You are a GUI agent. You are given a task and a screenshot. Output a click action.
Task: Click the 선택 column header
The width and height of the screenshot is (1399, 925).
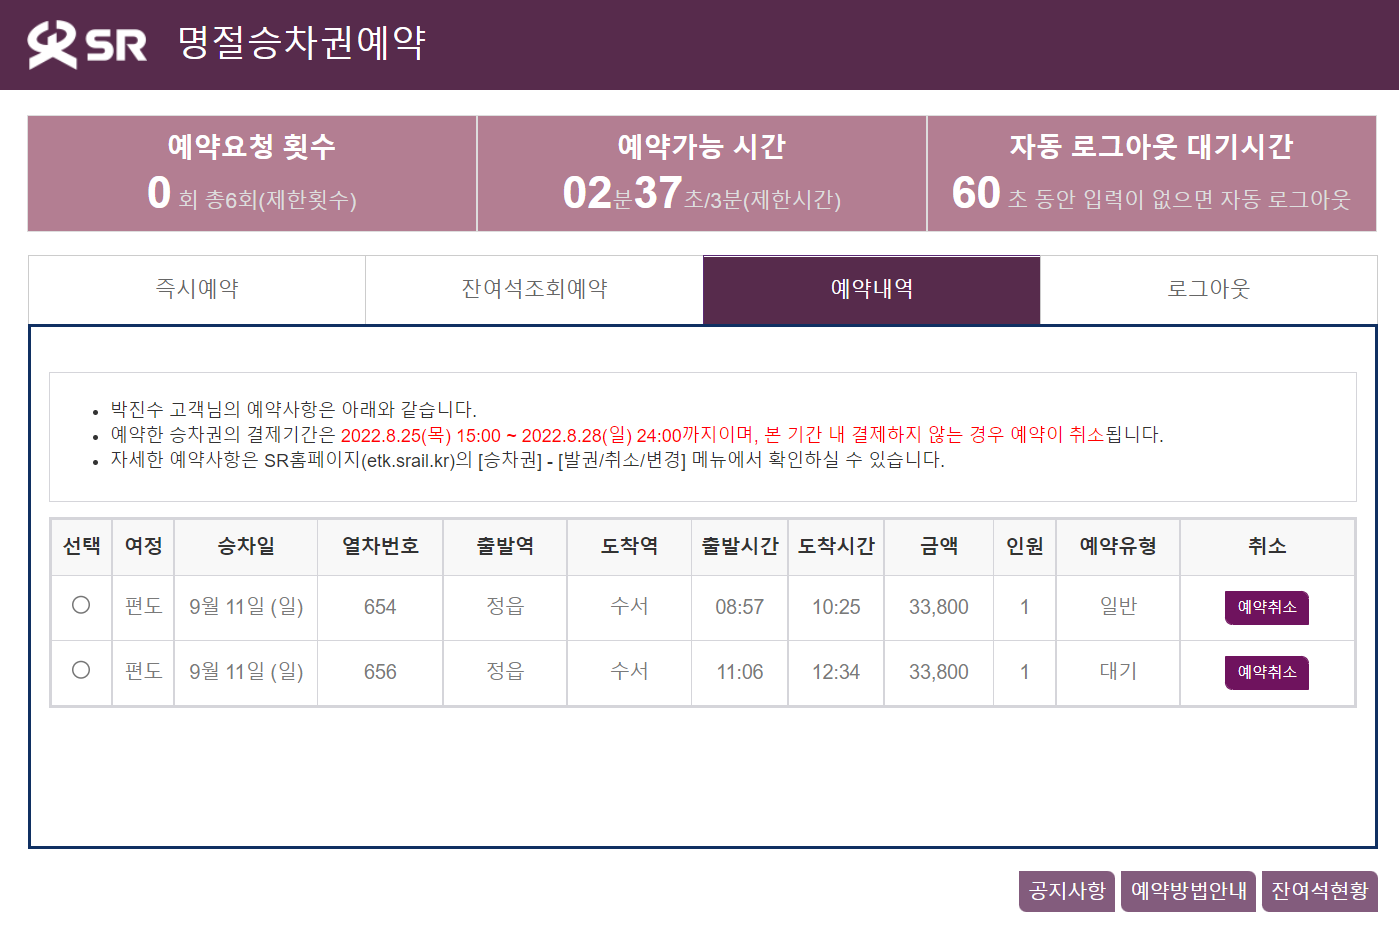(81, 546)
